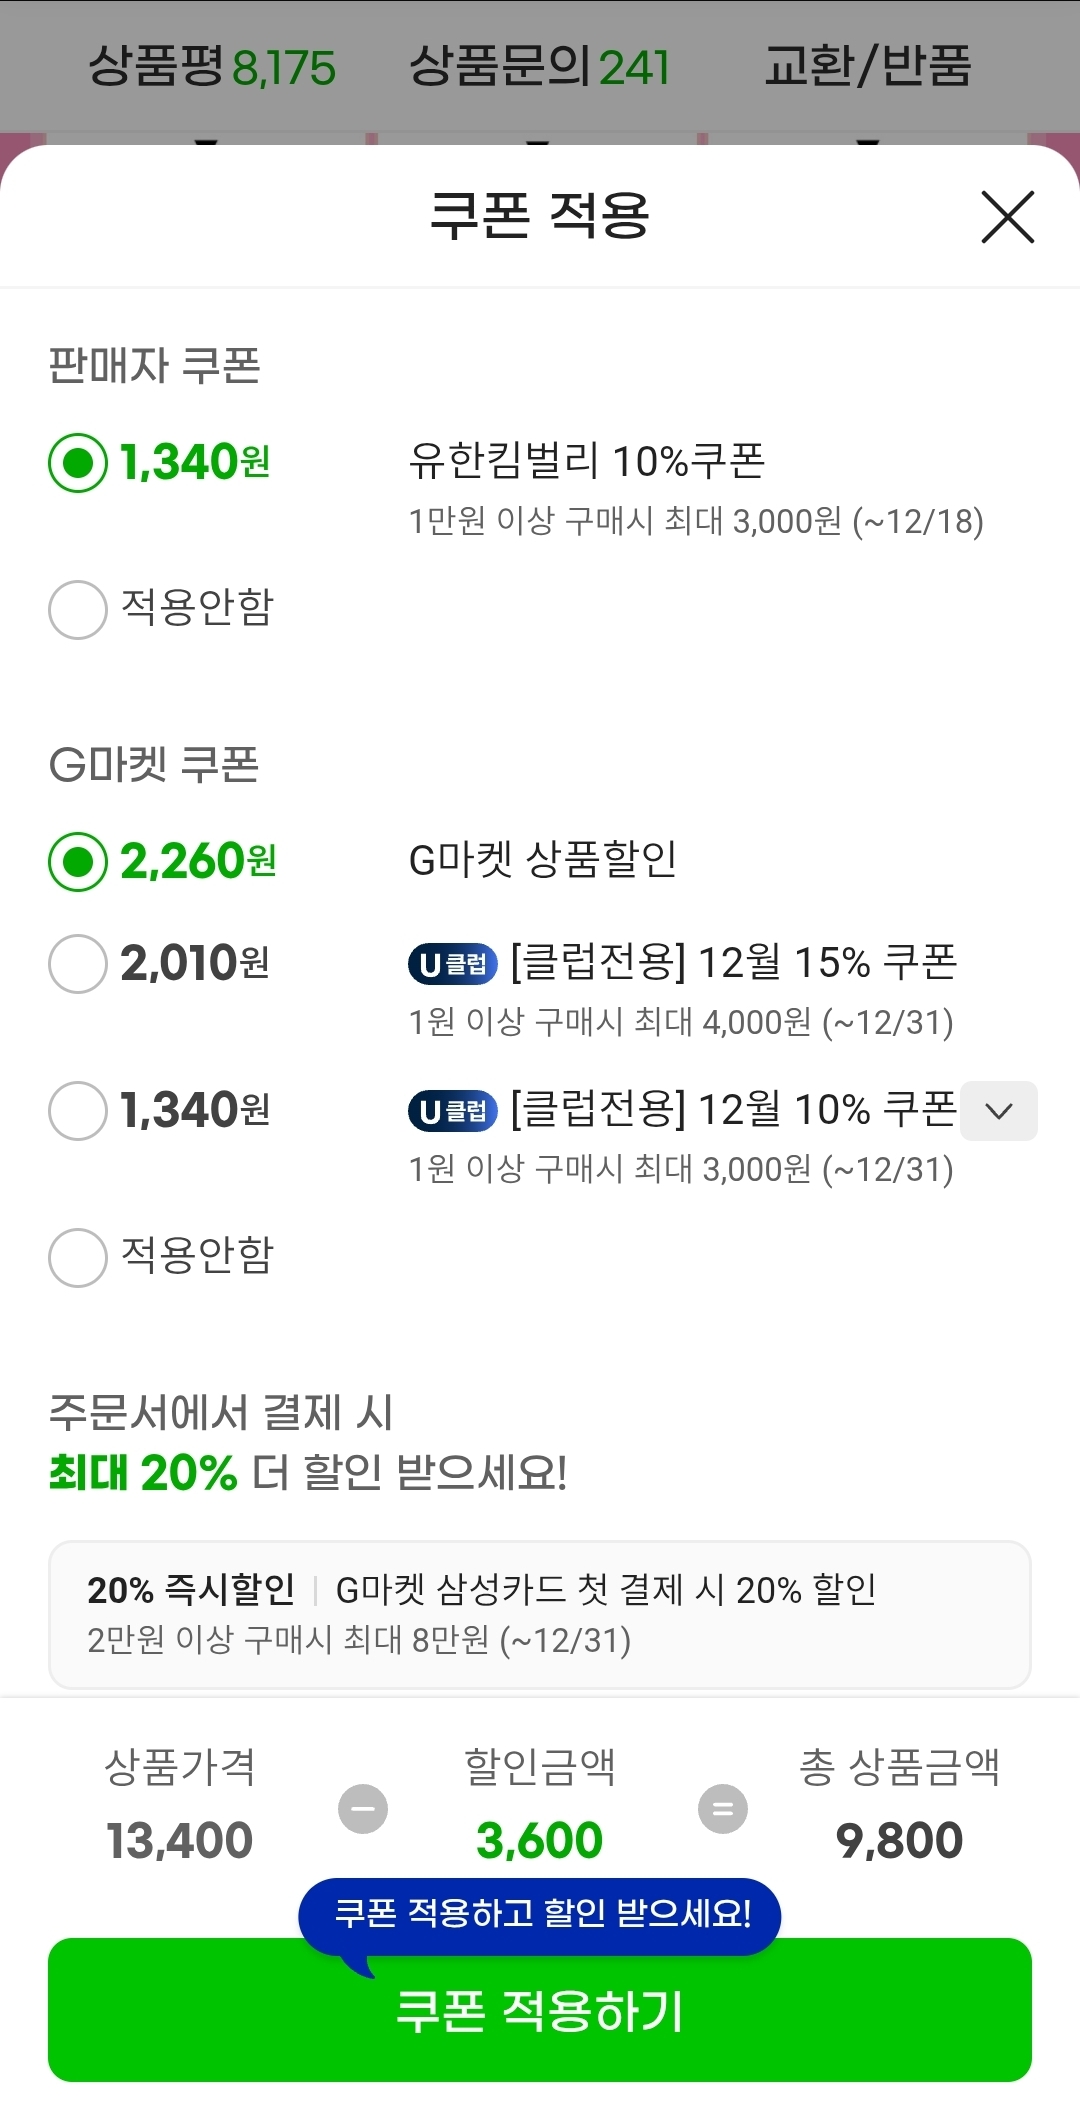Click the U클럽 badge on 10% coupon
This screenshot has width=1080, height=2106.
pyautogui.click(x=452, y=1111)
